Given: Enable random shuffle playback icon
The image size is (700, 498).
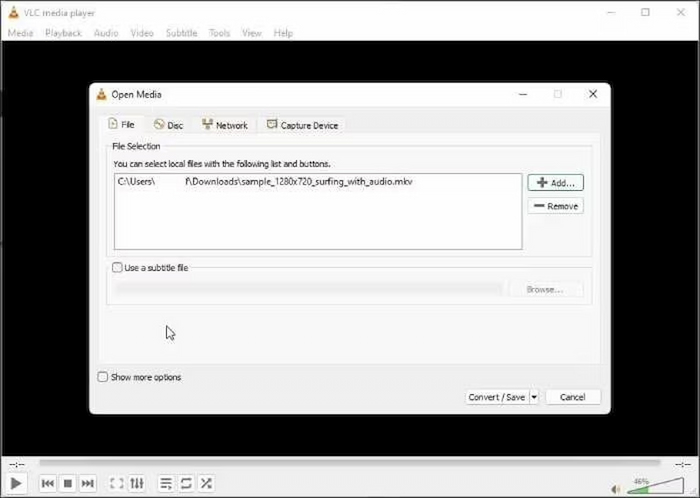Looking at the screenshot, I should coord(206,483).
